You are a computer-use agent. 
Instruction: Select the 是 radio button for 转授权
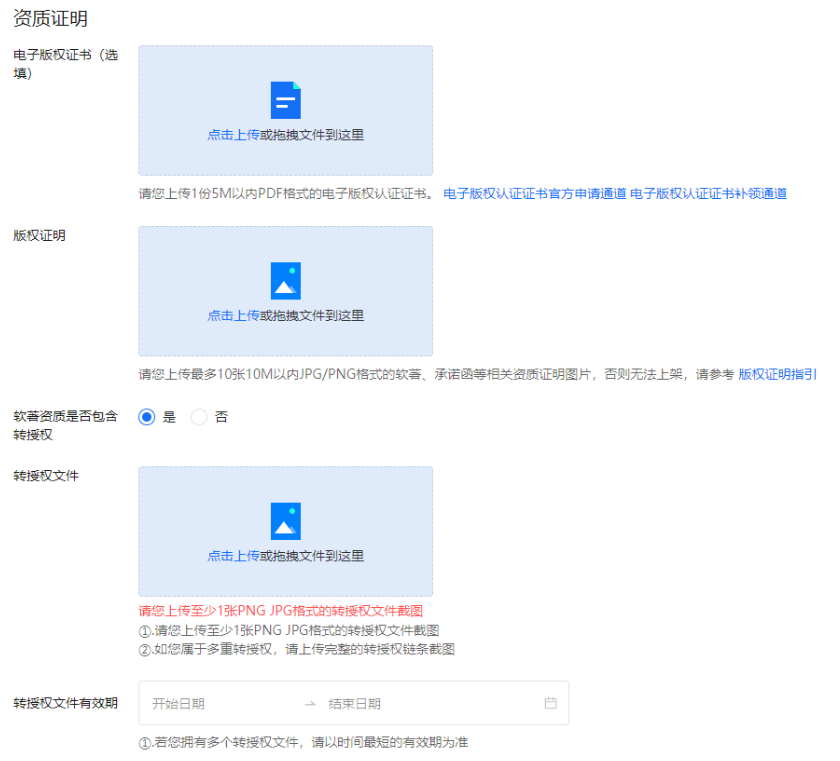click(147, 417)
